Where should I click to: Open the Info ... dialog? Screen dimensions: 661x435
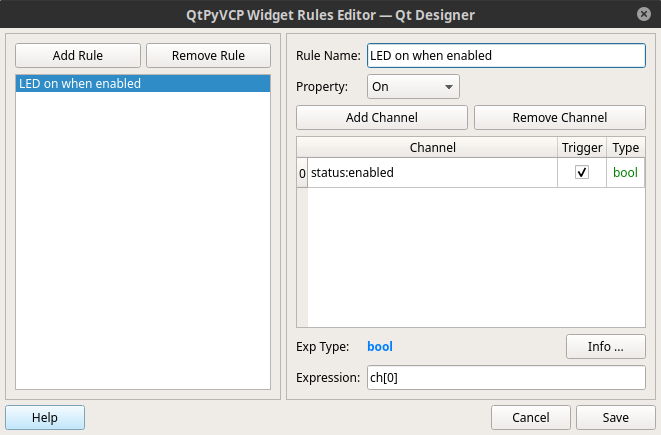pos(606,346)
